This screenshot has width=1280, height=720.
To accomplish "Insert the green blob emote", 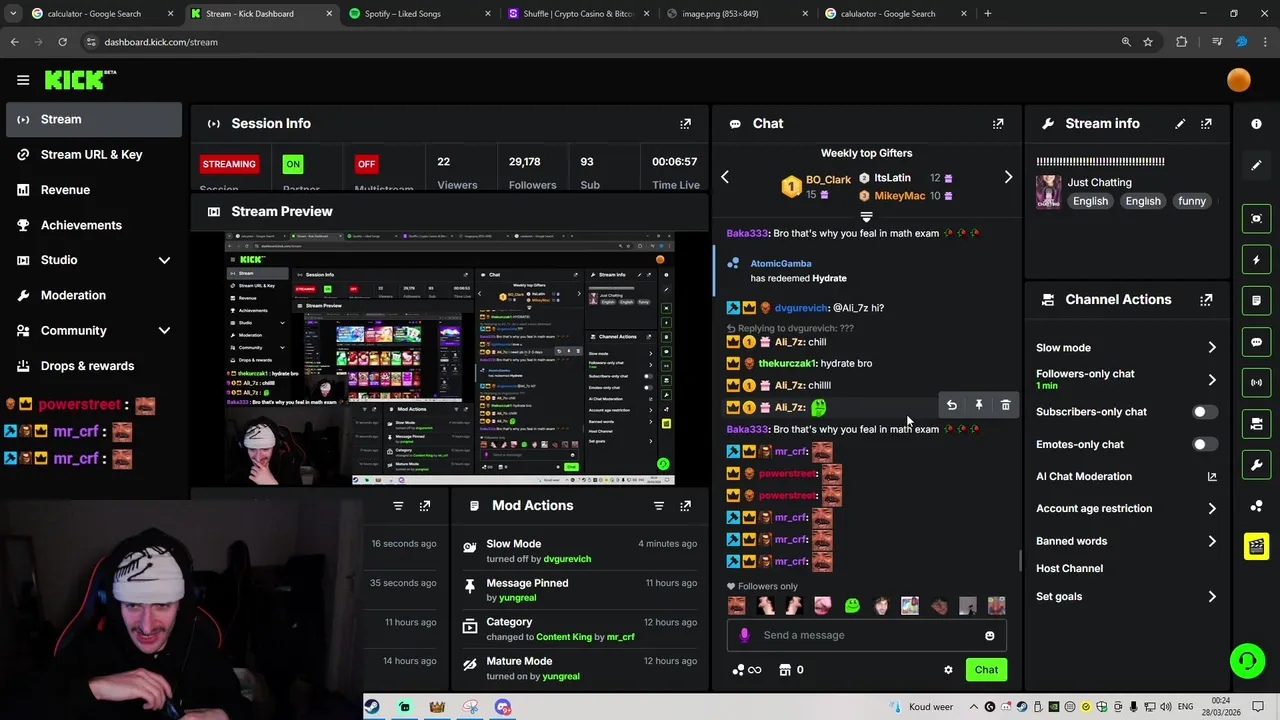I will coord(852,606).
